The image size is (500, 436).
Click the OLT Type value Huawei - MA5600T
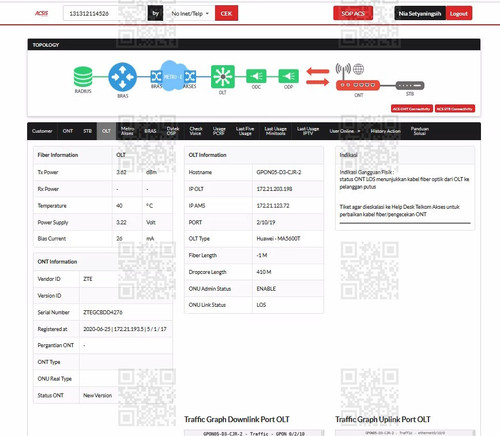click(278, 239)
